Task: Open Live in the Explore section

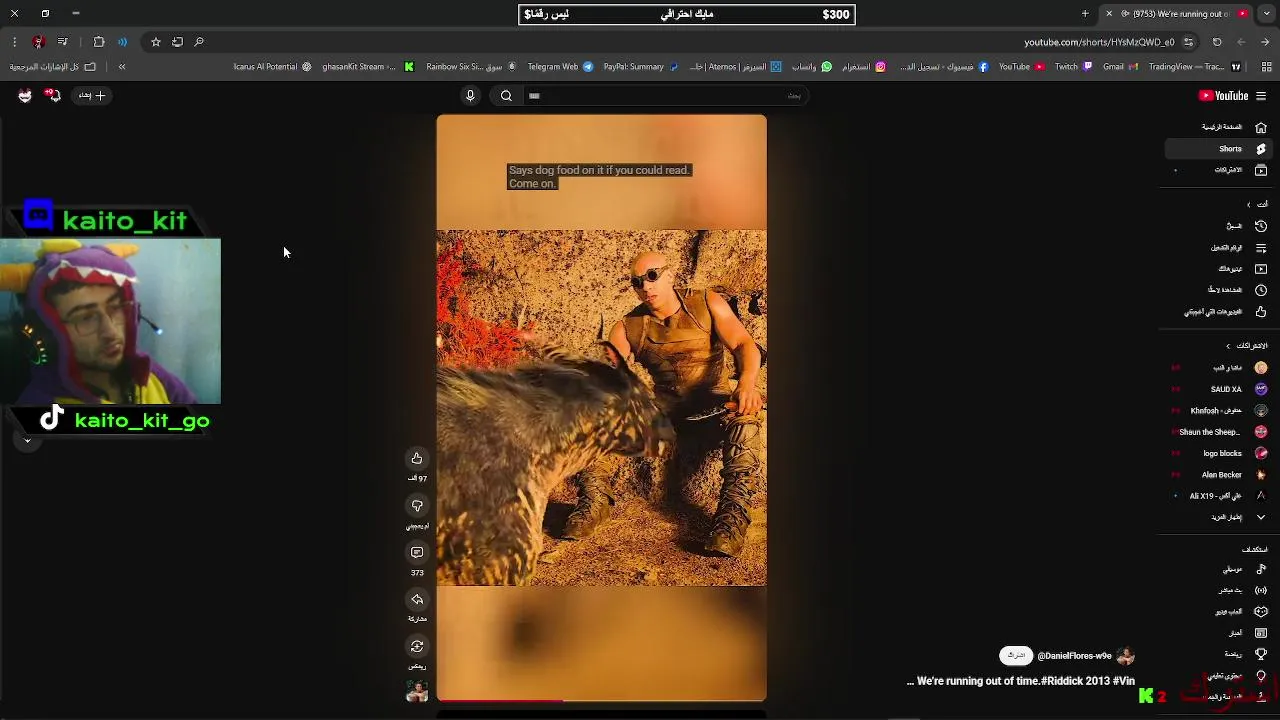Action: [1221, 590]
